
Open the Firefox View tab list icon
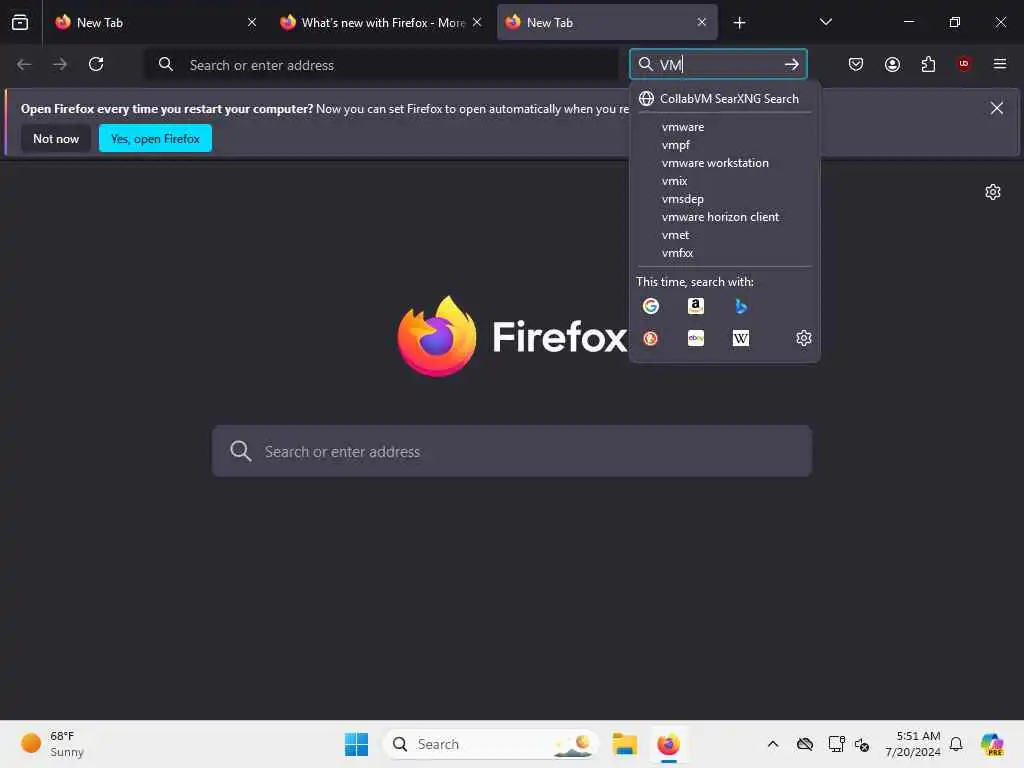(20, 22)
